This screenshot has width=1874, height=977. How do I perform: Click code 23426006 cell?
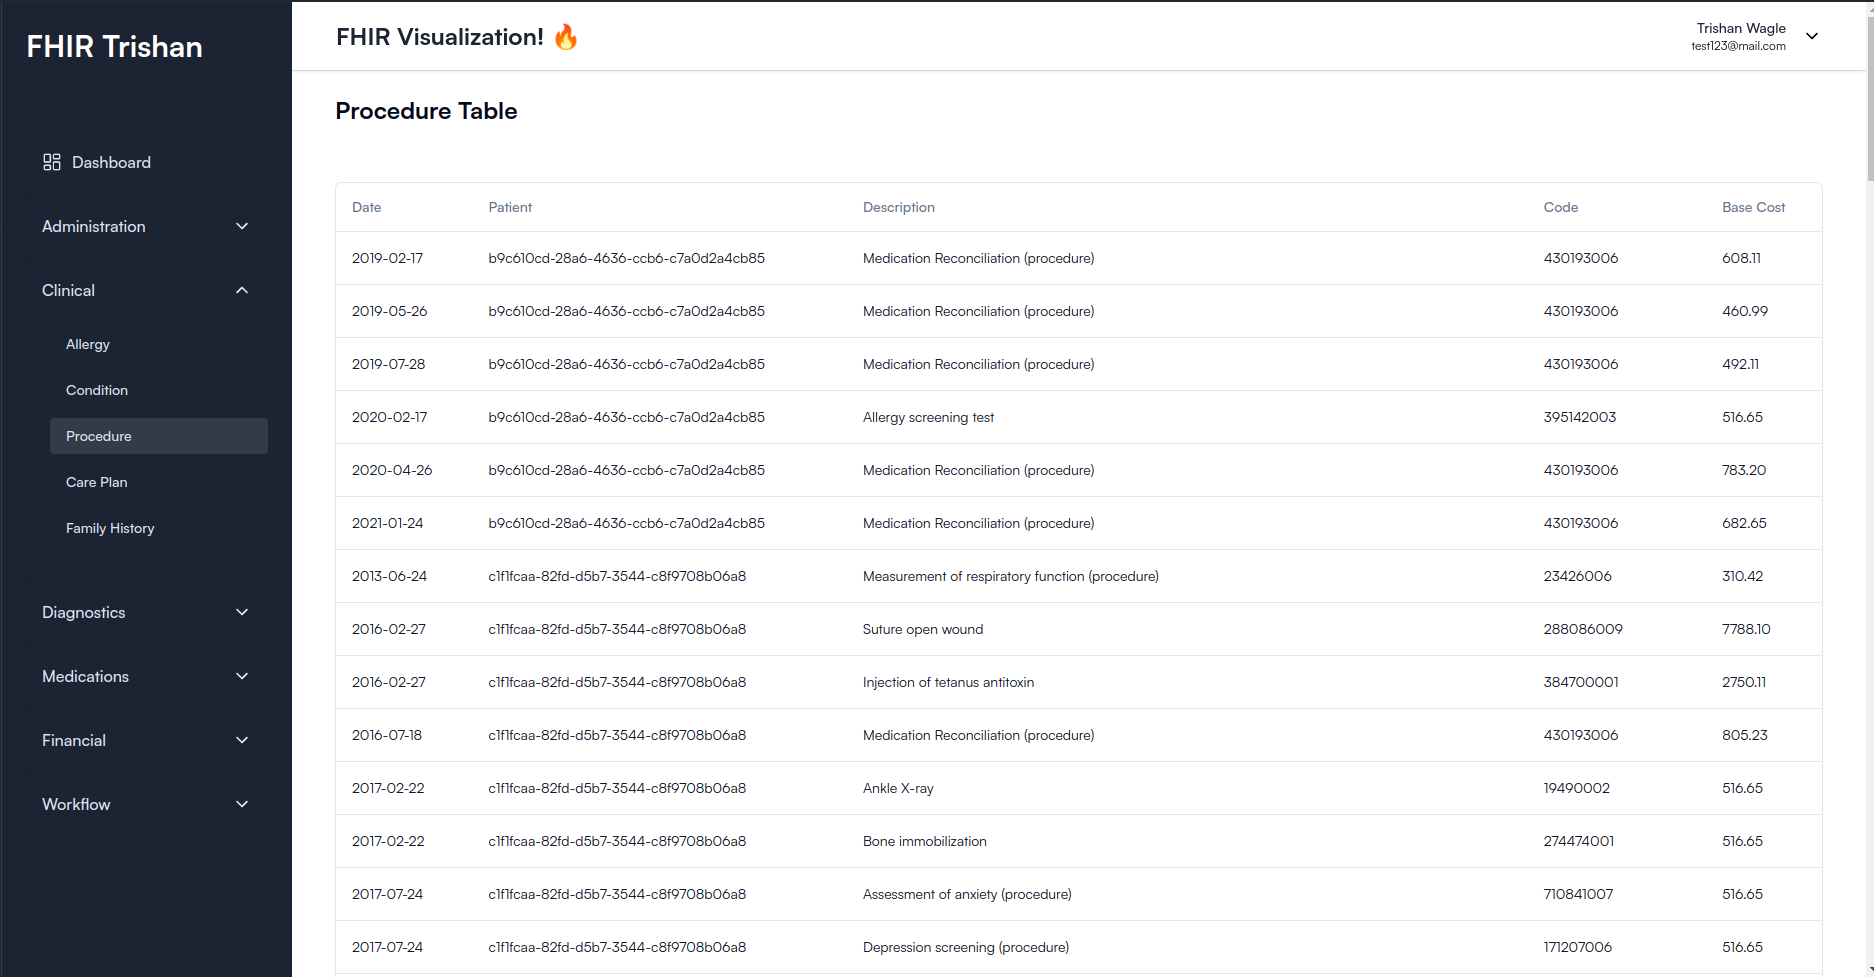click(x=1577, y=576)
